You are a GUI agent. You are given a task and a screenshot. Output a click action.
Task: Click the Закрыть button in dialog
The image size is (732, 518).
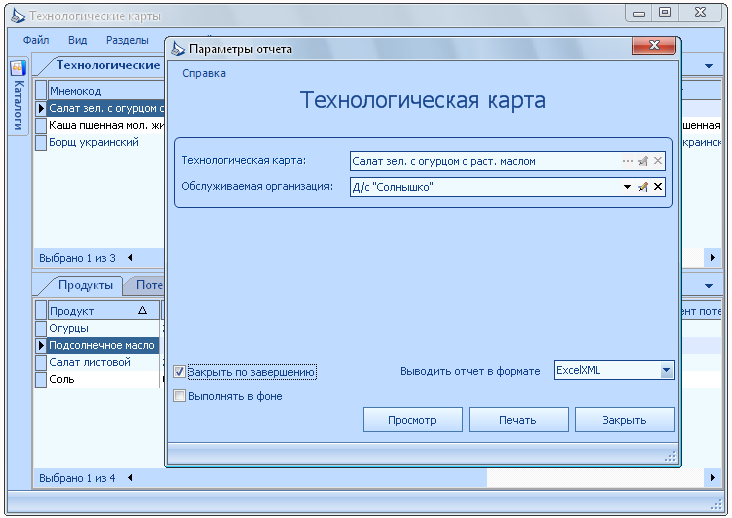(624, 420)
